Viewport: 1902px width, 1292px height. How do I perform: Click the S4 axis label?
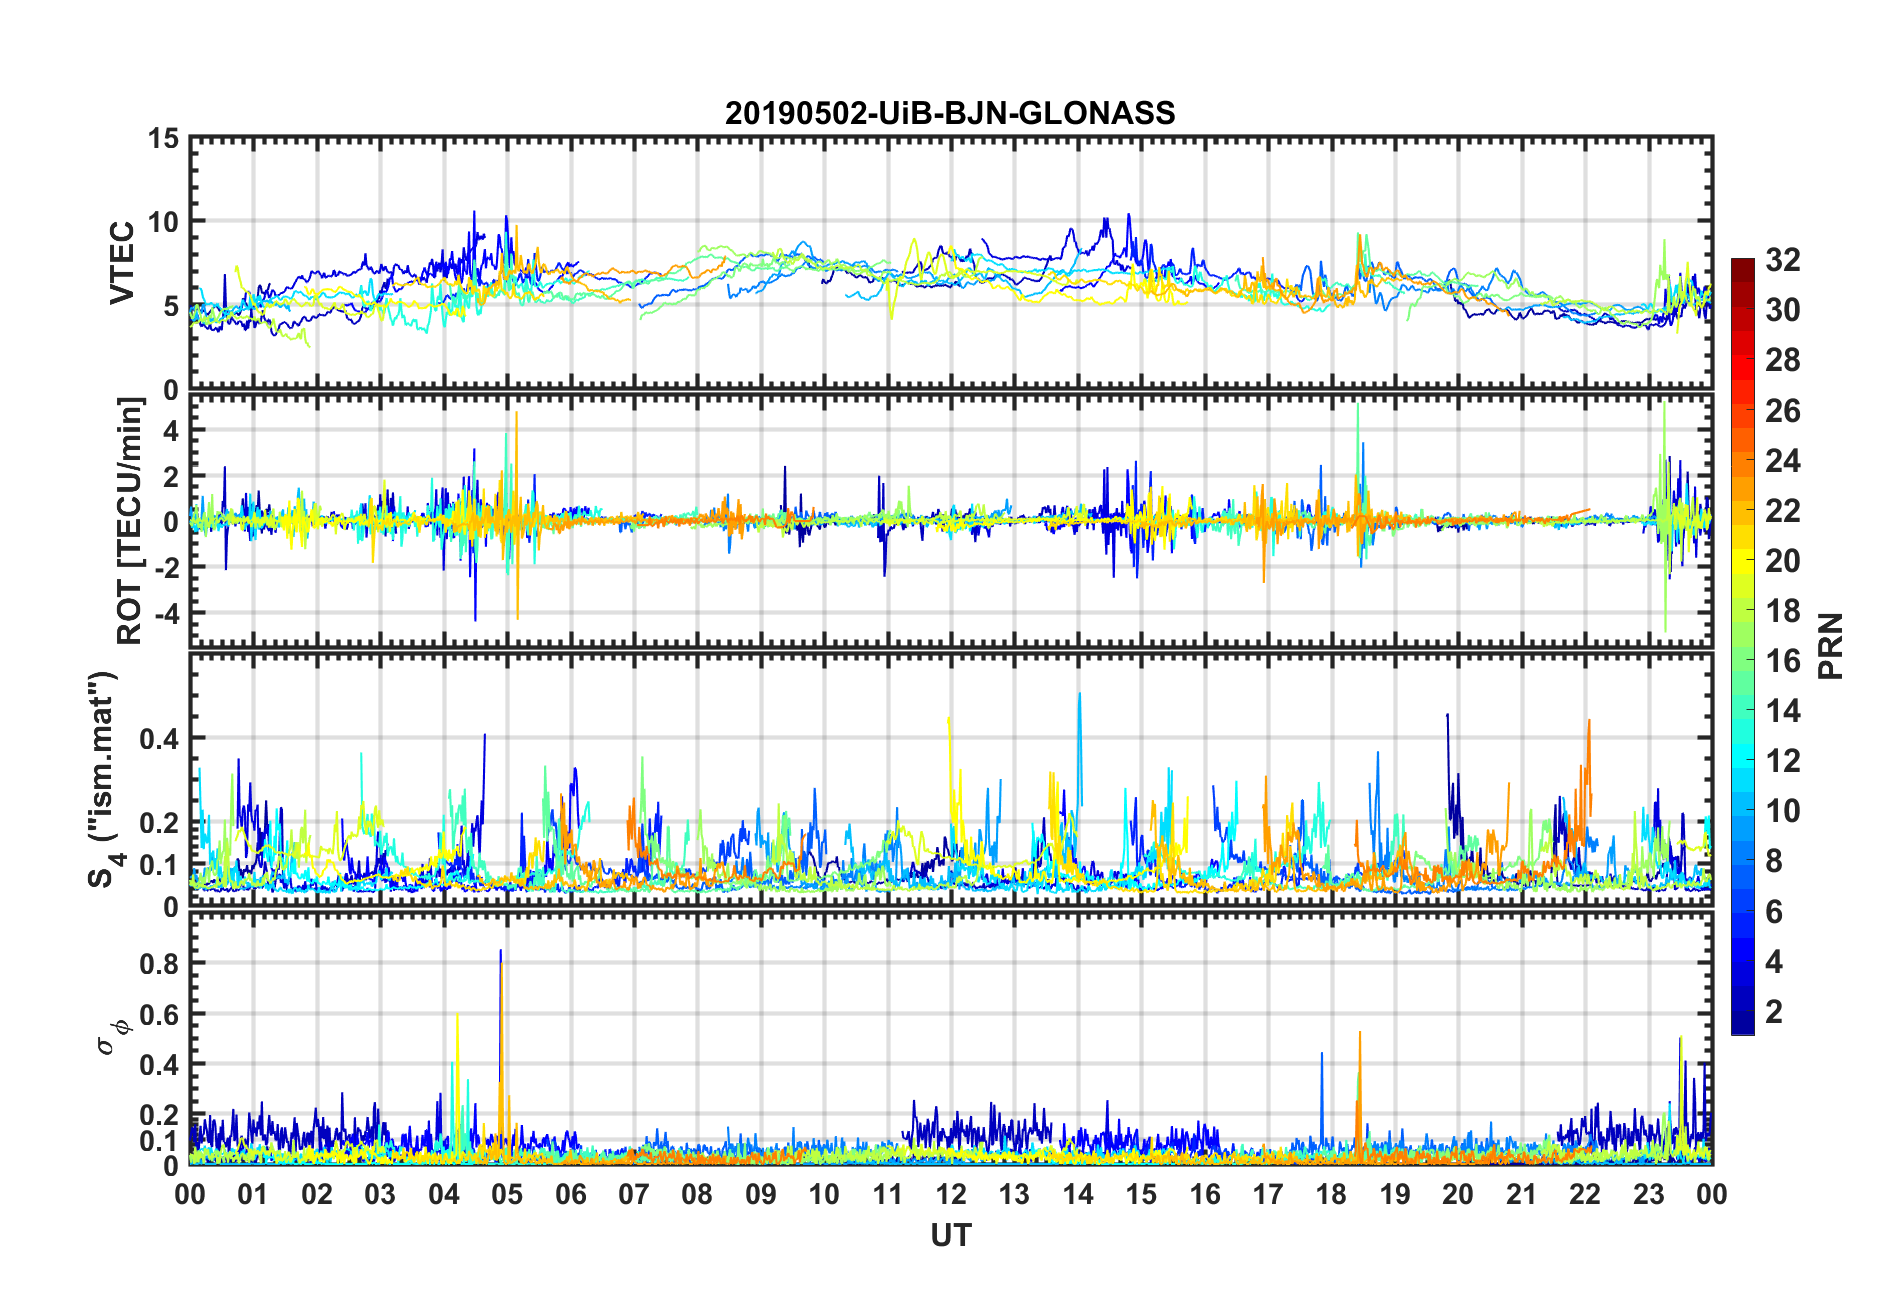click(103, 780)
